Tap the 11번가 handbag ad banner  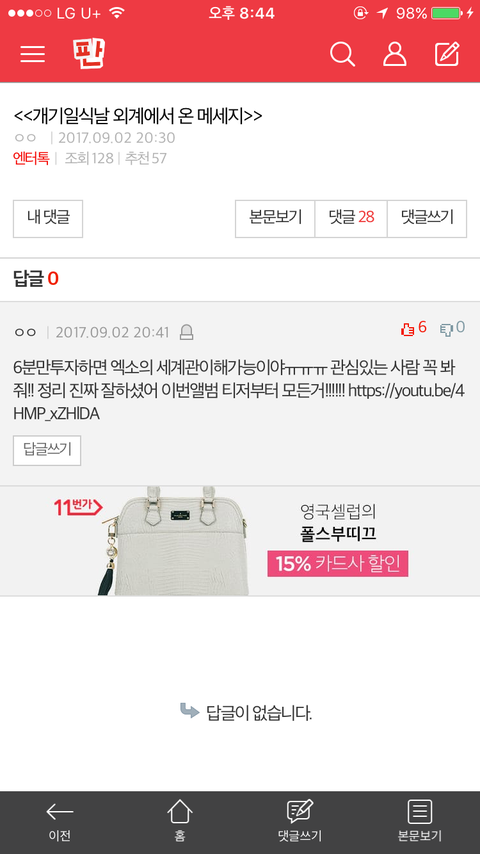pyautogui.click(x=240, y=541)
